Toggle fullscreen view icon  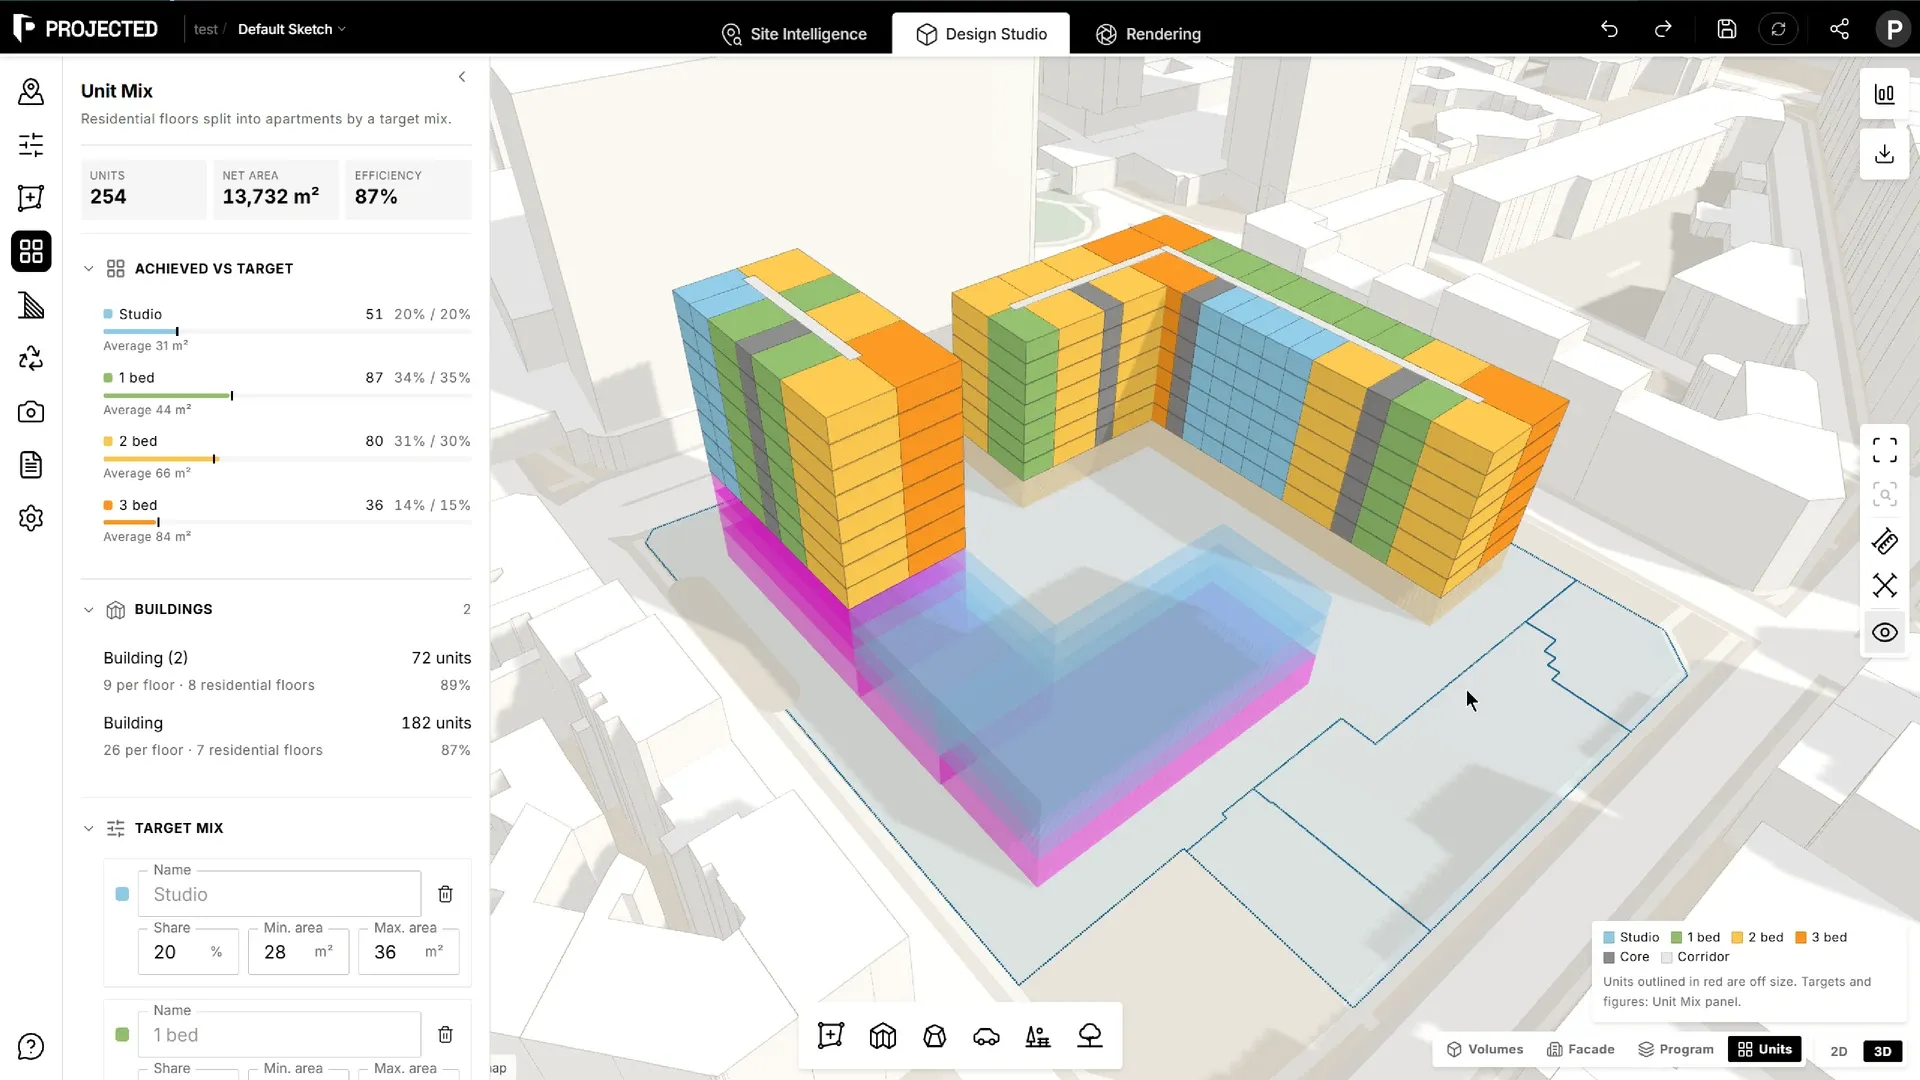click(x=1884, y=451)
